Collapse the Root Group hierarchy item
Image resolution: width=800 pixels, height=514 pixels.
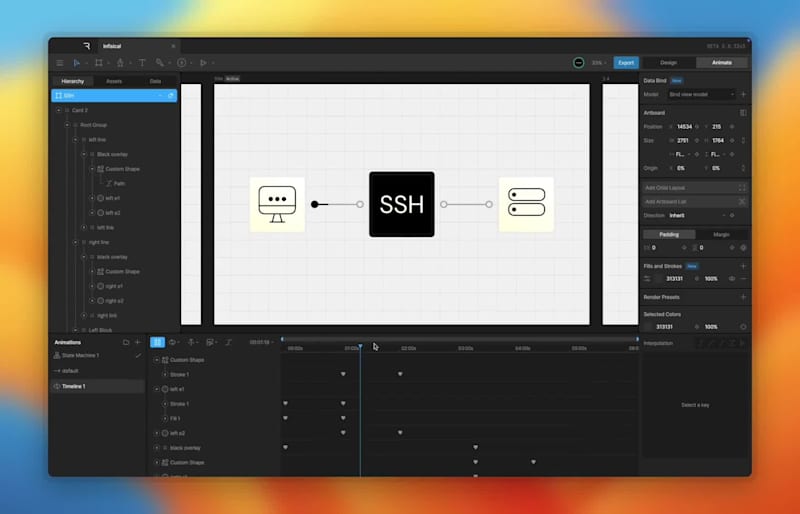pyautogui.click(x=67, y=125)
